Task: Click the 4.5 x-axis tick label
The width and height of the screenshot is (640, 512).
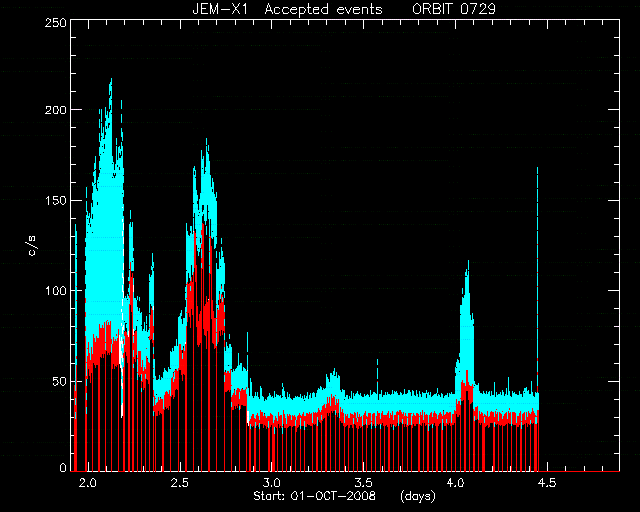Action: point(547,483)
